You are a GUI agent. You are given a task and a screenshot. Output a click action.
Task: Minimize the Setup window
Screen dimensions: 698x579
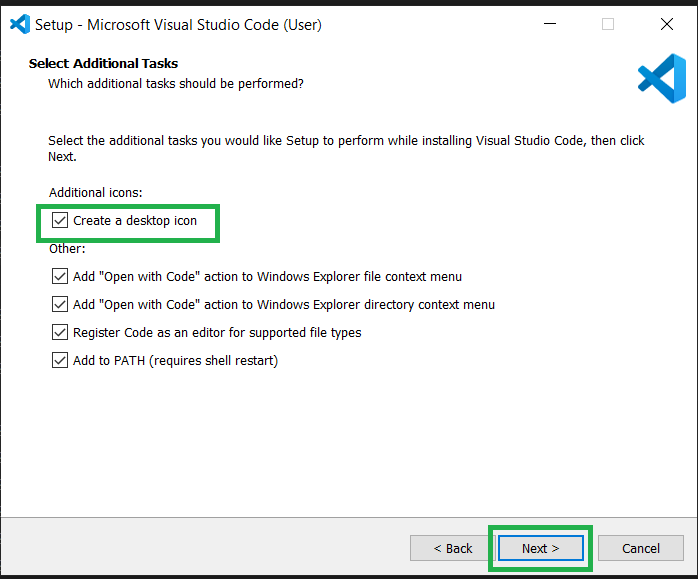(x=550, y=24)
